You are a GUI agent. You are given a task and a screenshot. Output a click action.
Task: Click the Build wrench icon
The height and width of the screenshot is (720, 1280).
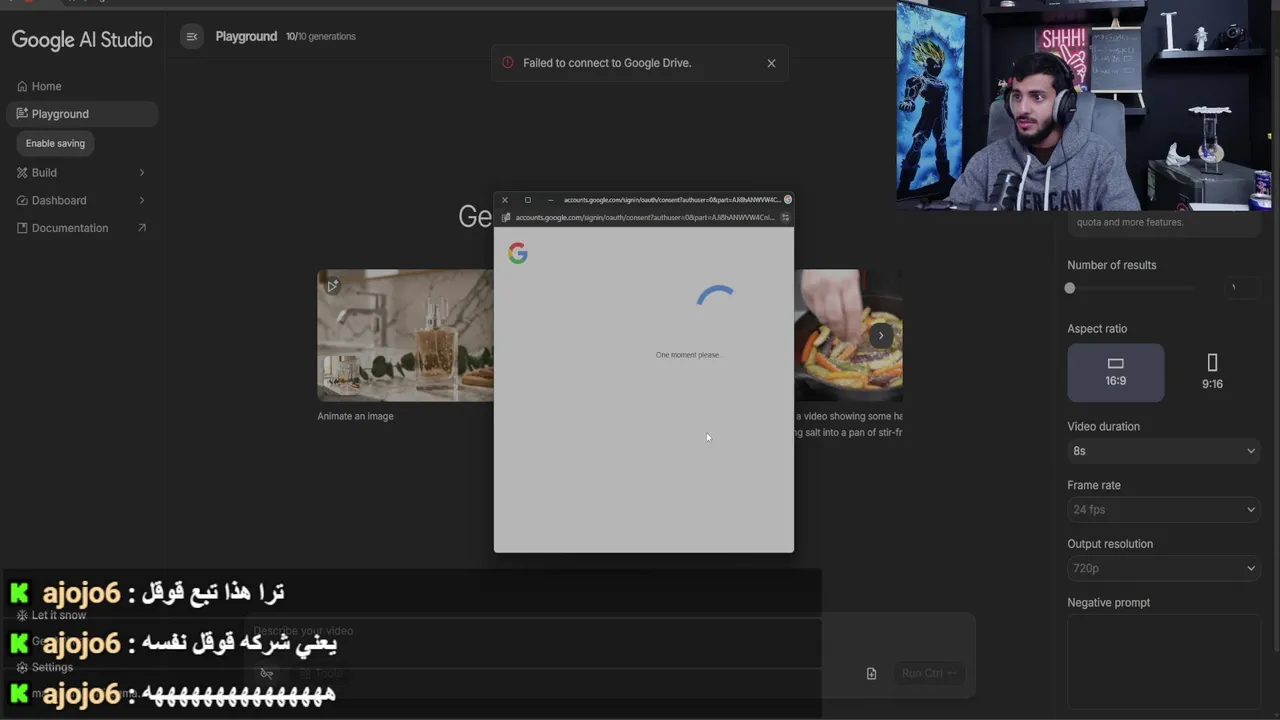tap(22, 173)
